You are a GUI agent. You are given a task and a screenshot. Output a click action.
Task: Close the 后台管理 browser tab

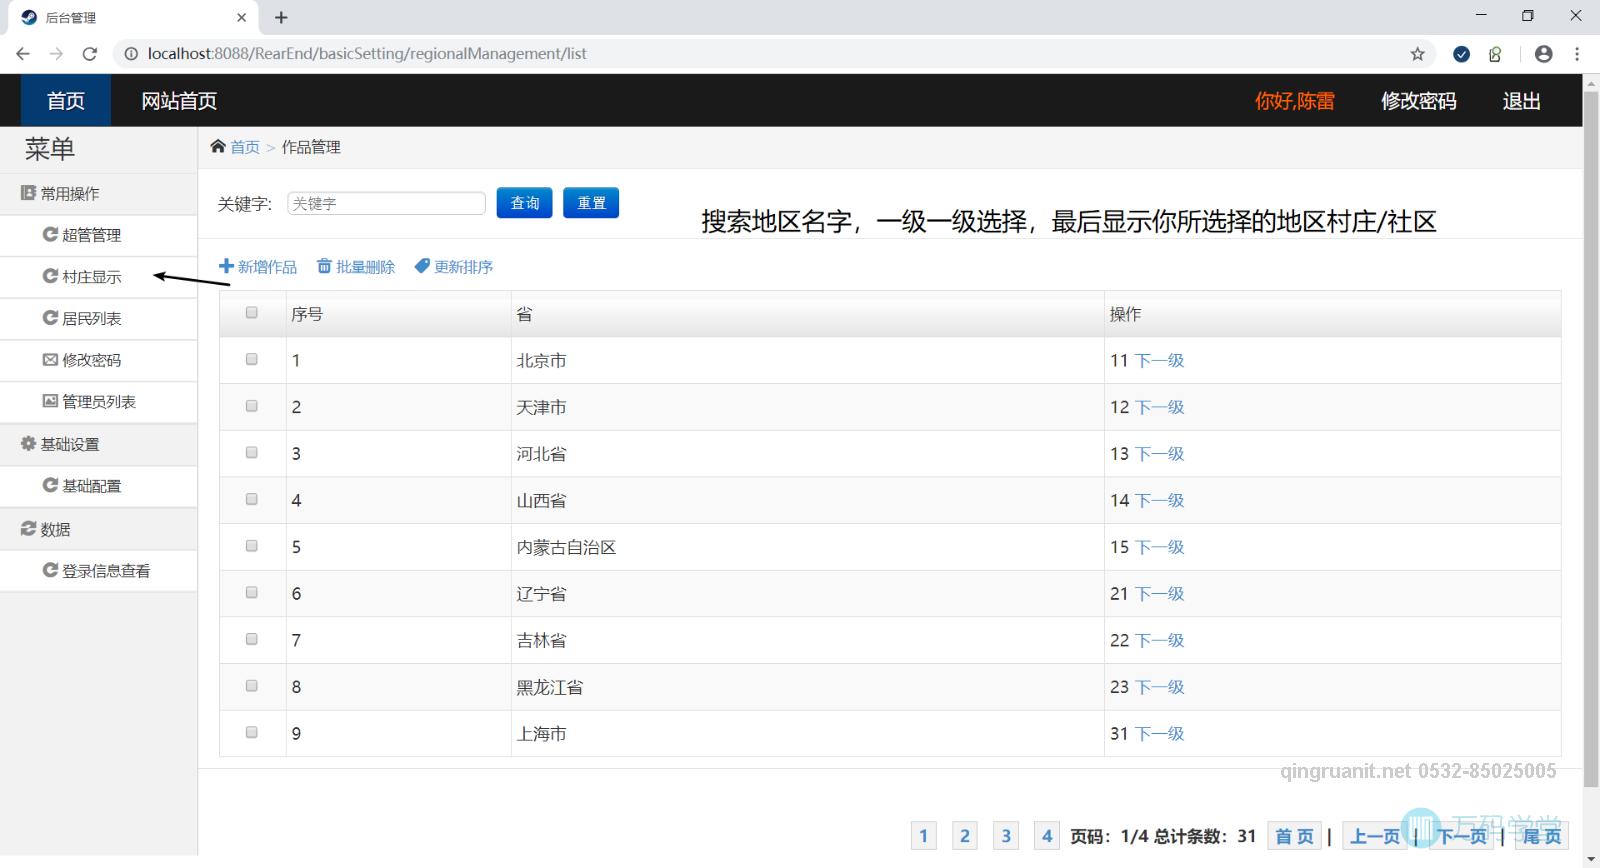click(241, 17)
